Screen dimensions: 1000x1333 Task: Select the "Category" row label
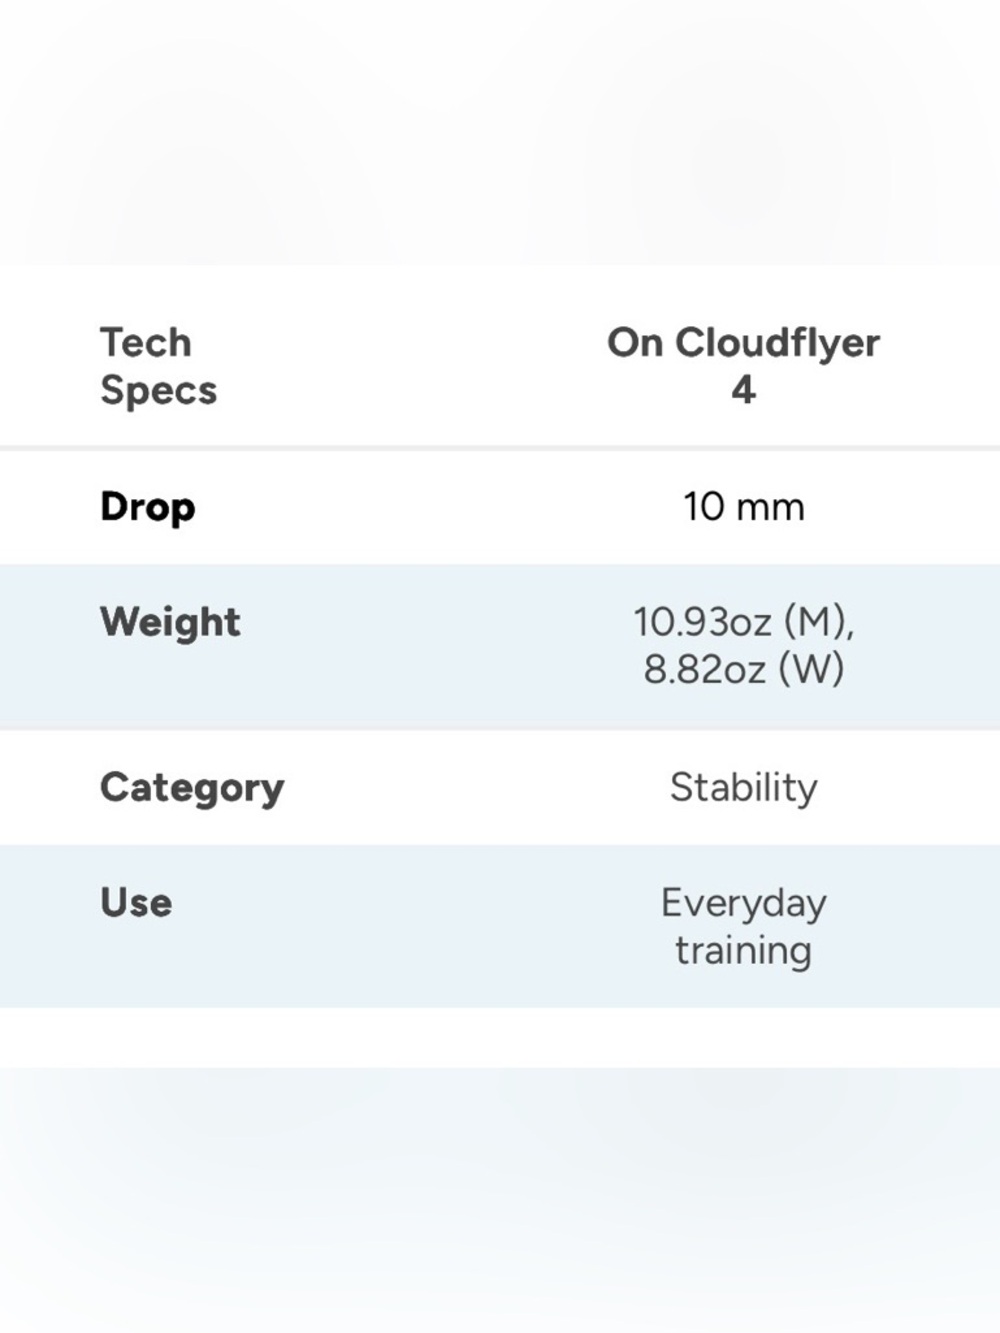(192, 788)
